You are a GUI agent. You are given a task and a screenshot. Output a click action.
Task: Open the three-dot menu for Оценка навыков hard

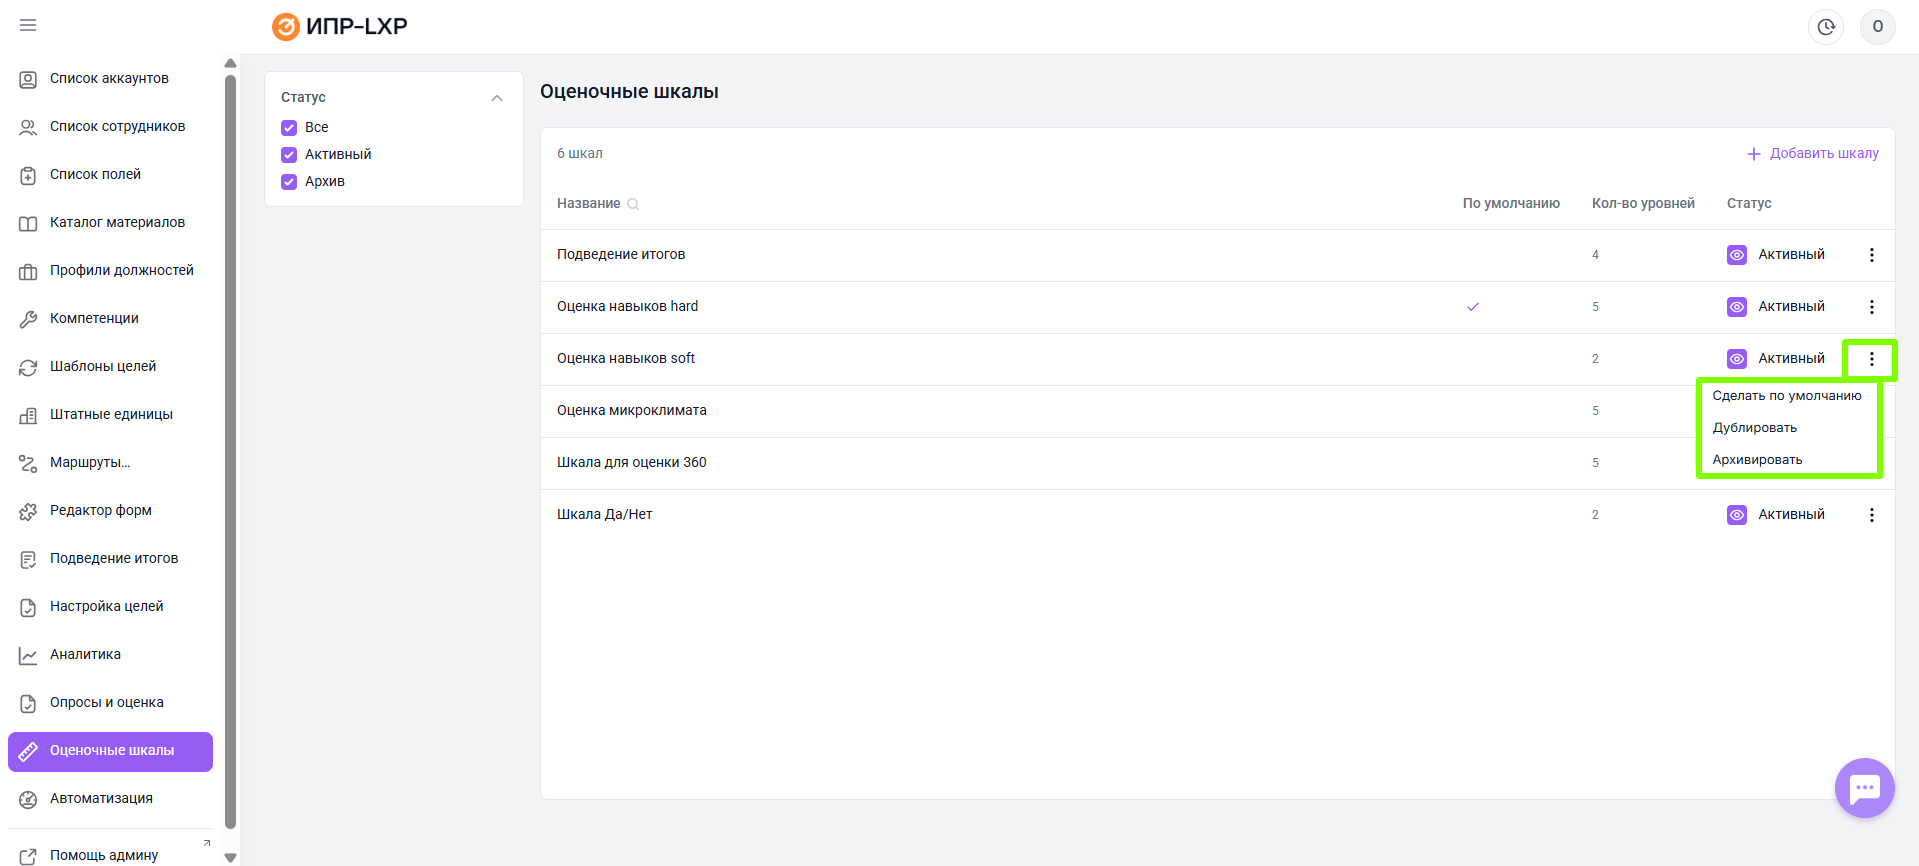(x=1872, y=307)
